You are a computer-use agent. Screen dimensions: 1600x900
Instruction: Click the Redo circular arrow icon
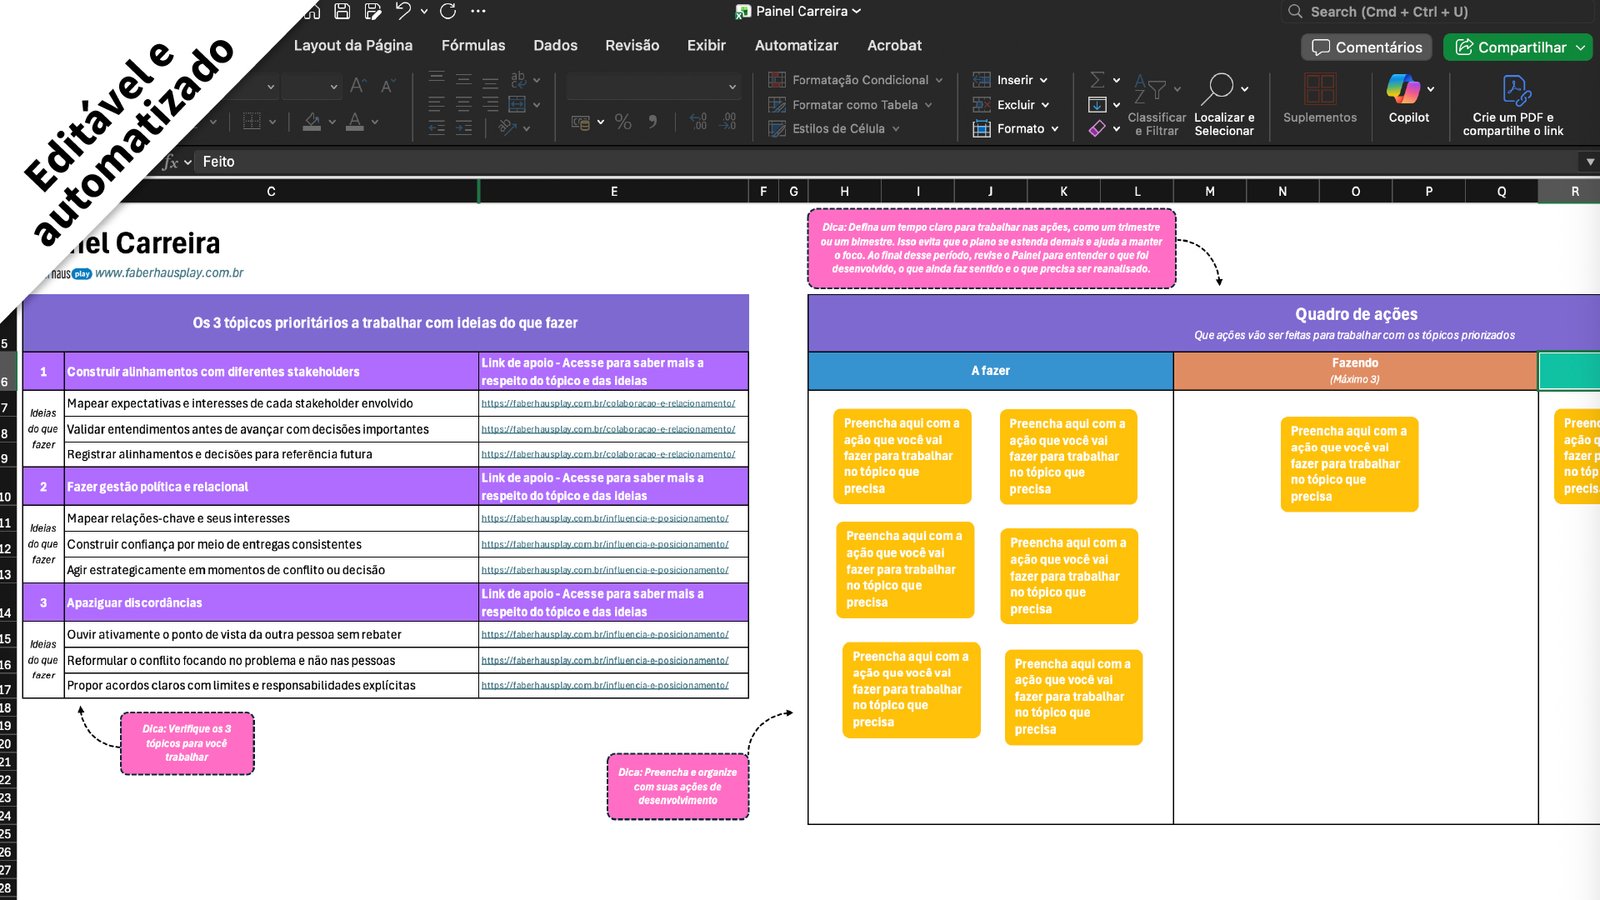point(448,11)
